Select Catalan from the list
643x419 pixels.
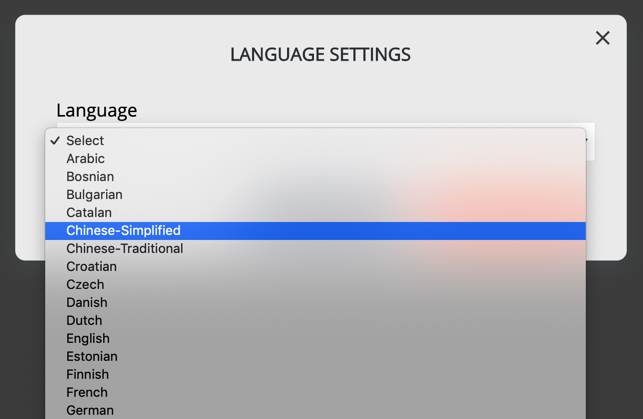[315, 213]
